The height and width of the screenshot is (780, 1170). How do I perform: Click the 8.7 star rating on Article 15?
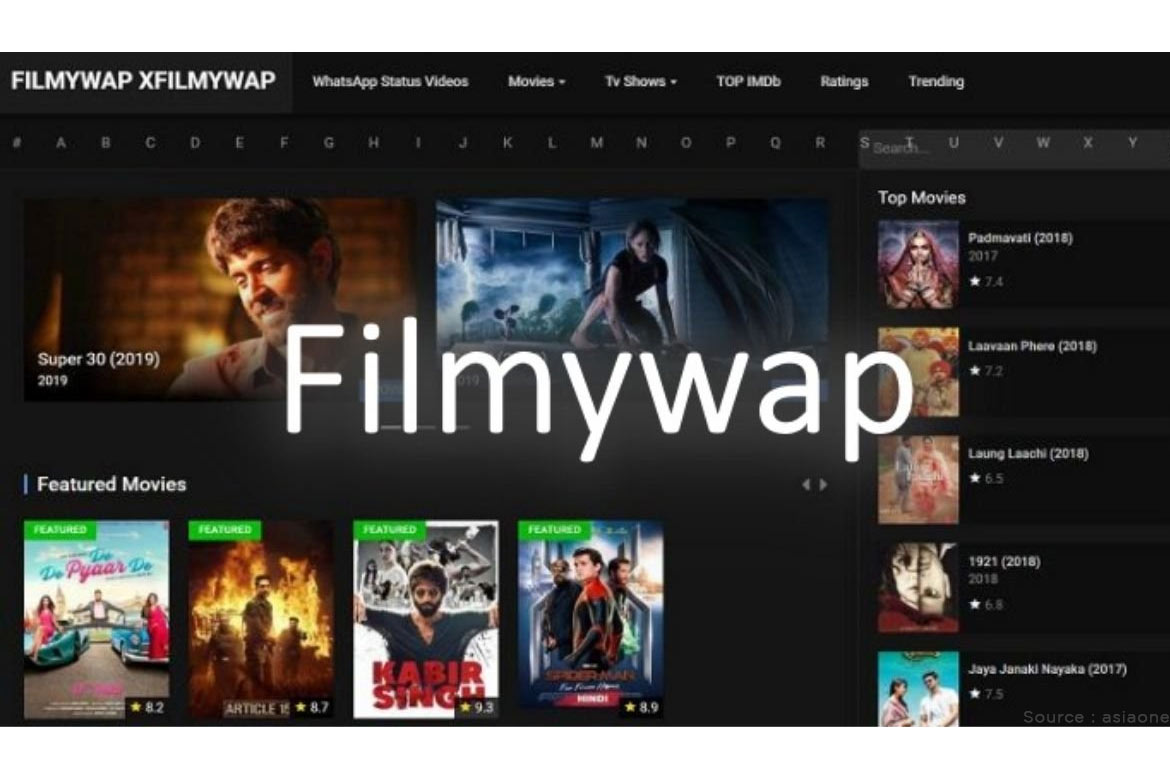click(312, 707)
